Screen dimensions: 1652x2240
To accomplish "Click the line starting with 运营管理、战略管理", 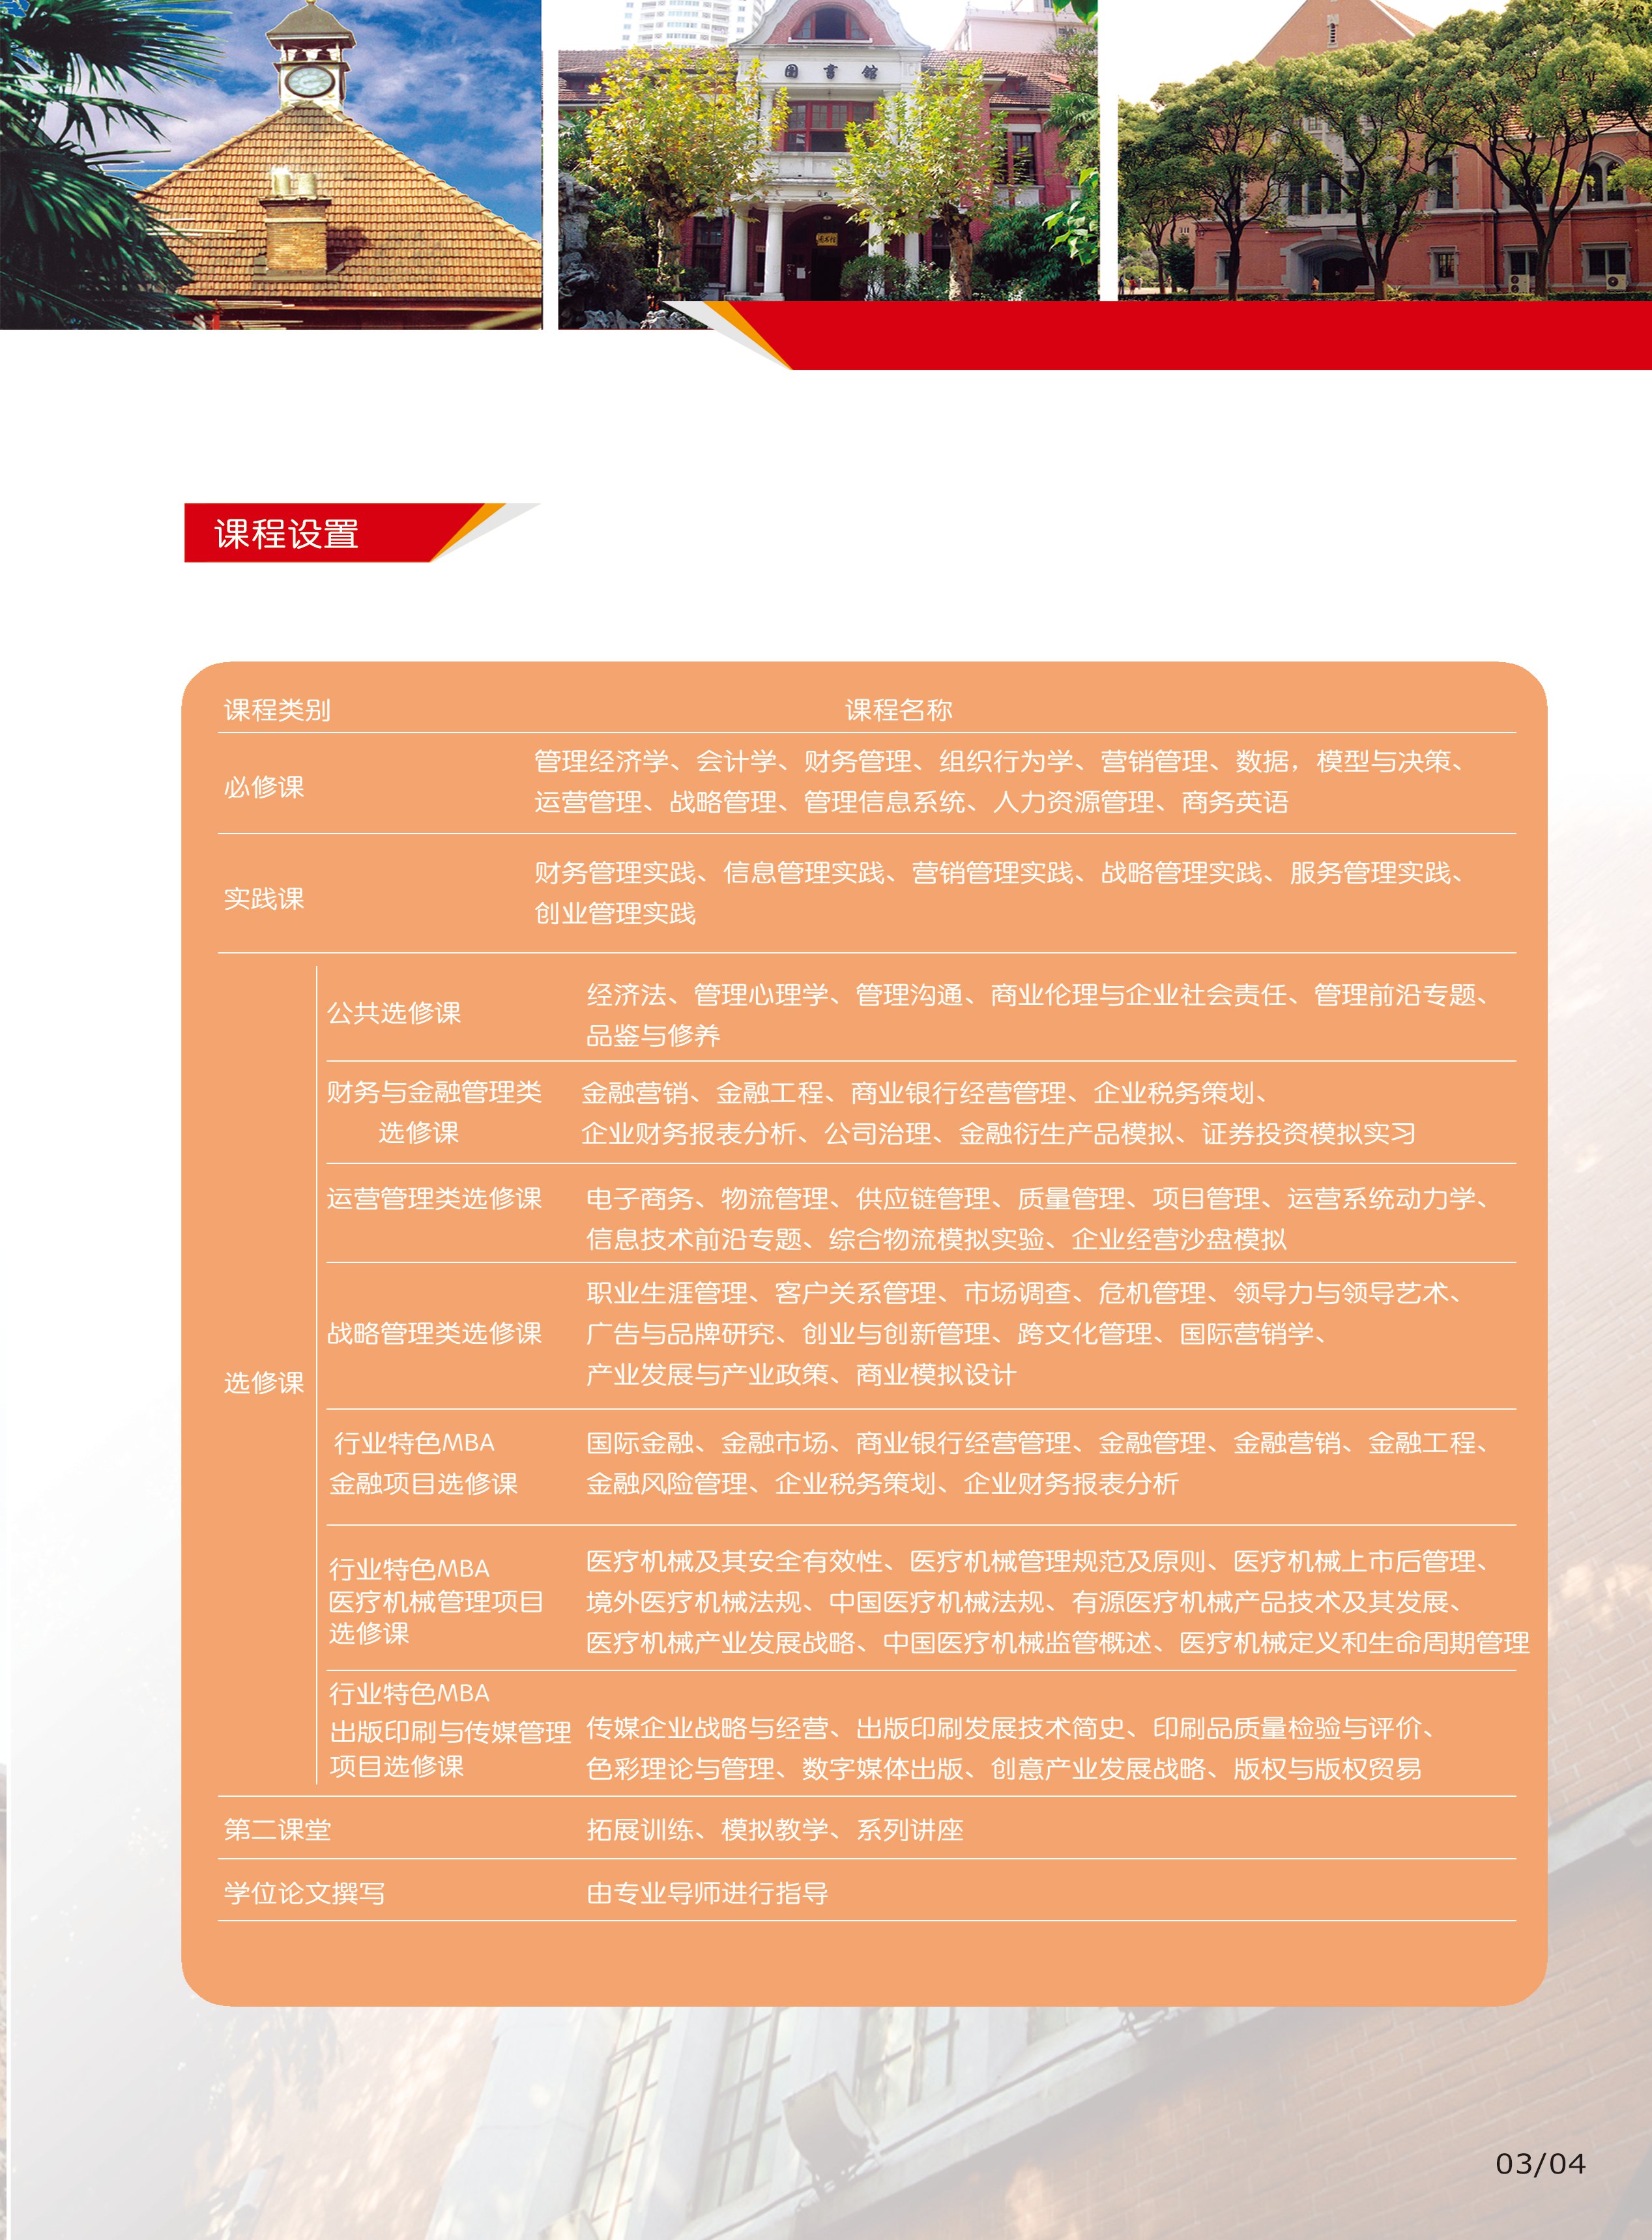I will [911, 802].
